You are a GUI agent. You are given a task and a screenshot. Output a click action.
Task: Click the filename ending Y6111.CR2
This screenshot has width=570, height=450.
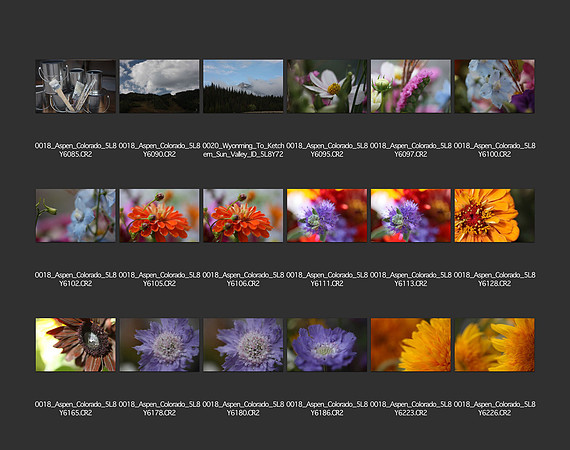click(327, 279)
